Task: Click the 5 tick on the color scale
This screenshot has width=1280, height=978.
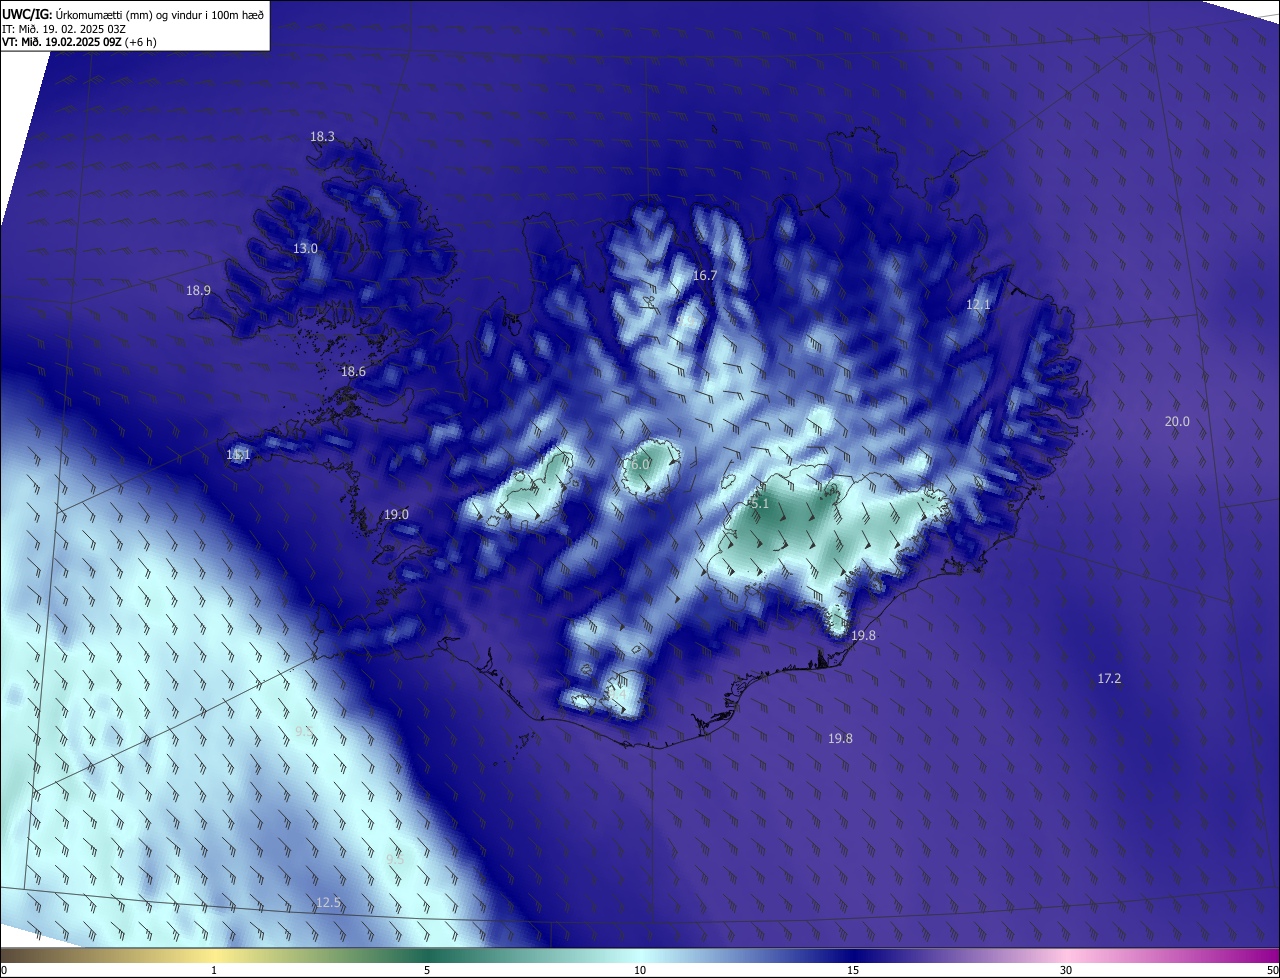Action: (x=427, y=970)
